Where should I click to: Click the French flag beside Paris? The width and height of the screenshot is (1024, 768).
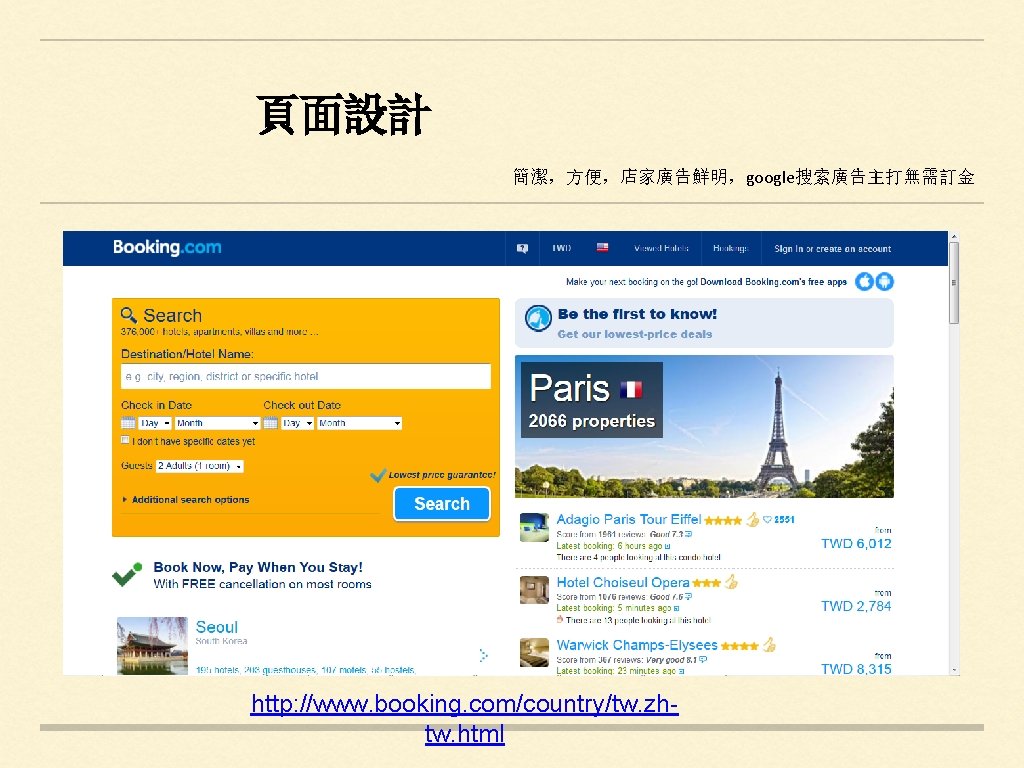pyautogui.click(x=631, y=389)
